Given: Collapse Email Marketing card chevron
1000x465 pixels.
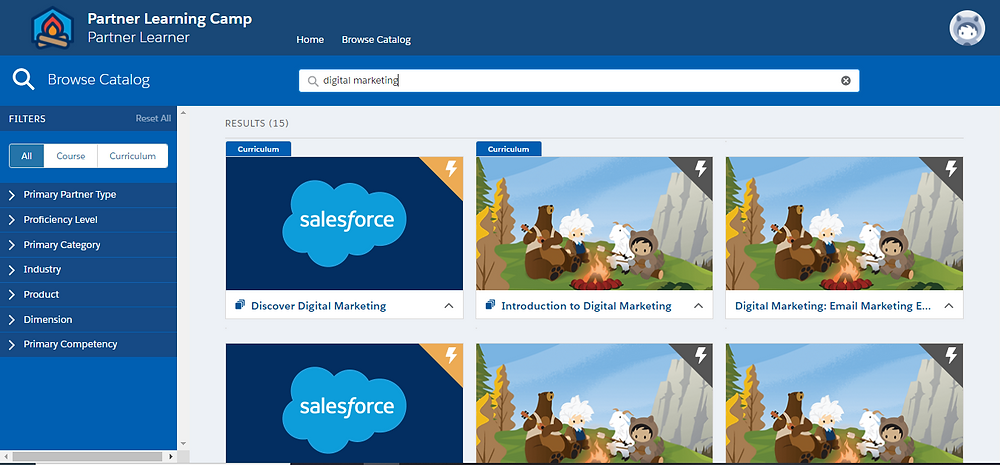Looking at the screenshot, I should click(x=948, y=306).
